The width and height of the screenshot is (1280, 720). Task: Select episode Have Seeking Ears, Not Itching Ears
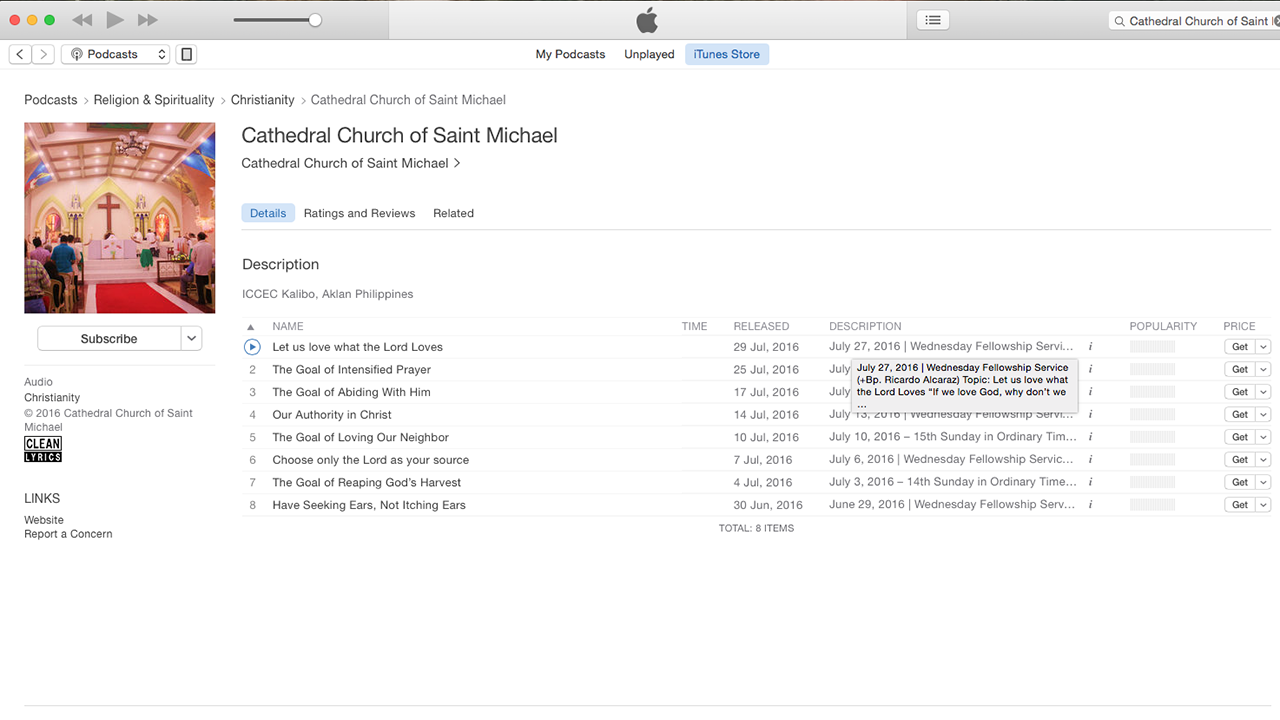pos(369,505)
